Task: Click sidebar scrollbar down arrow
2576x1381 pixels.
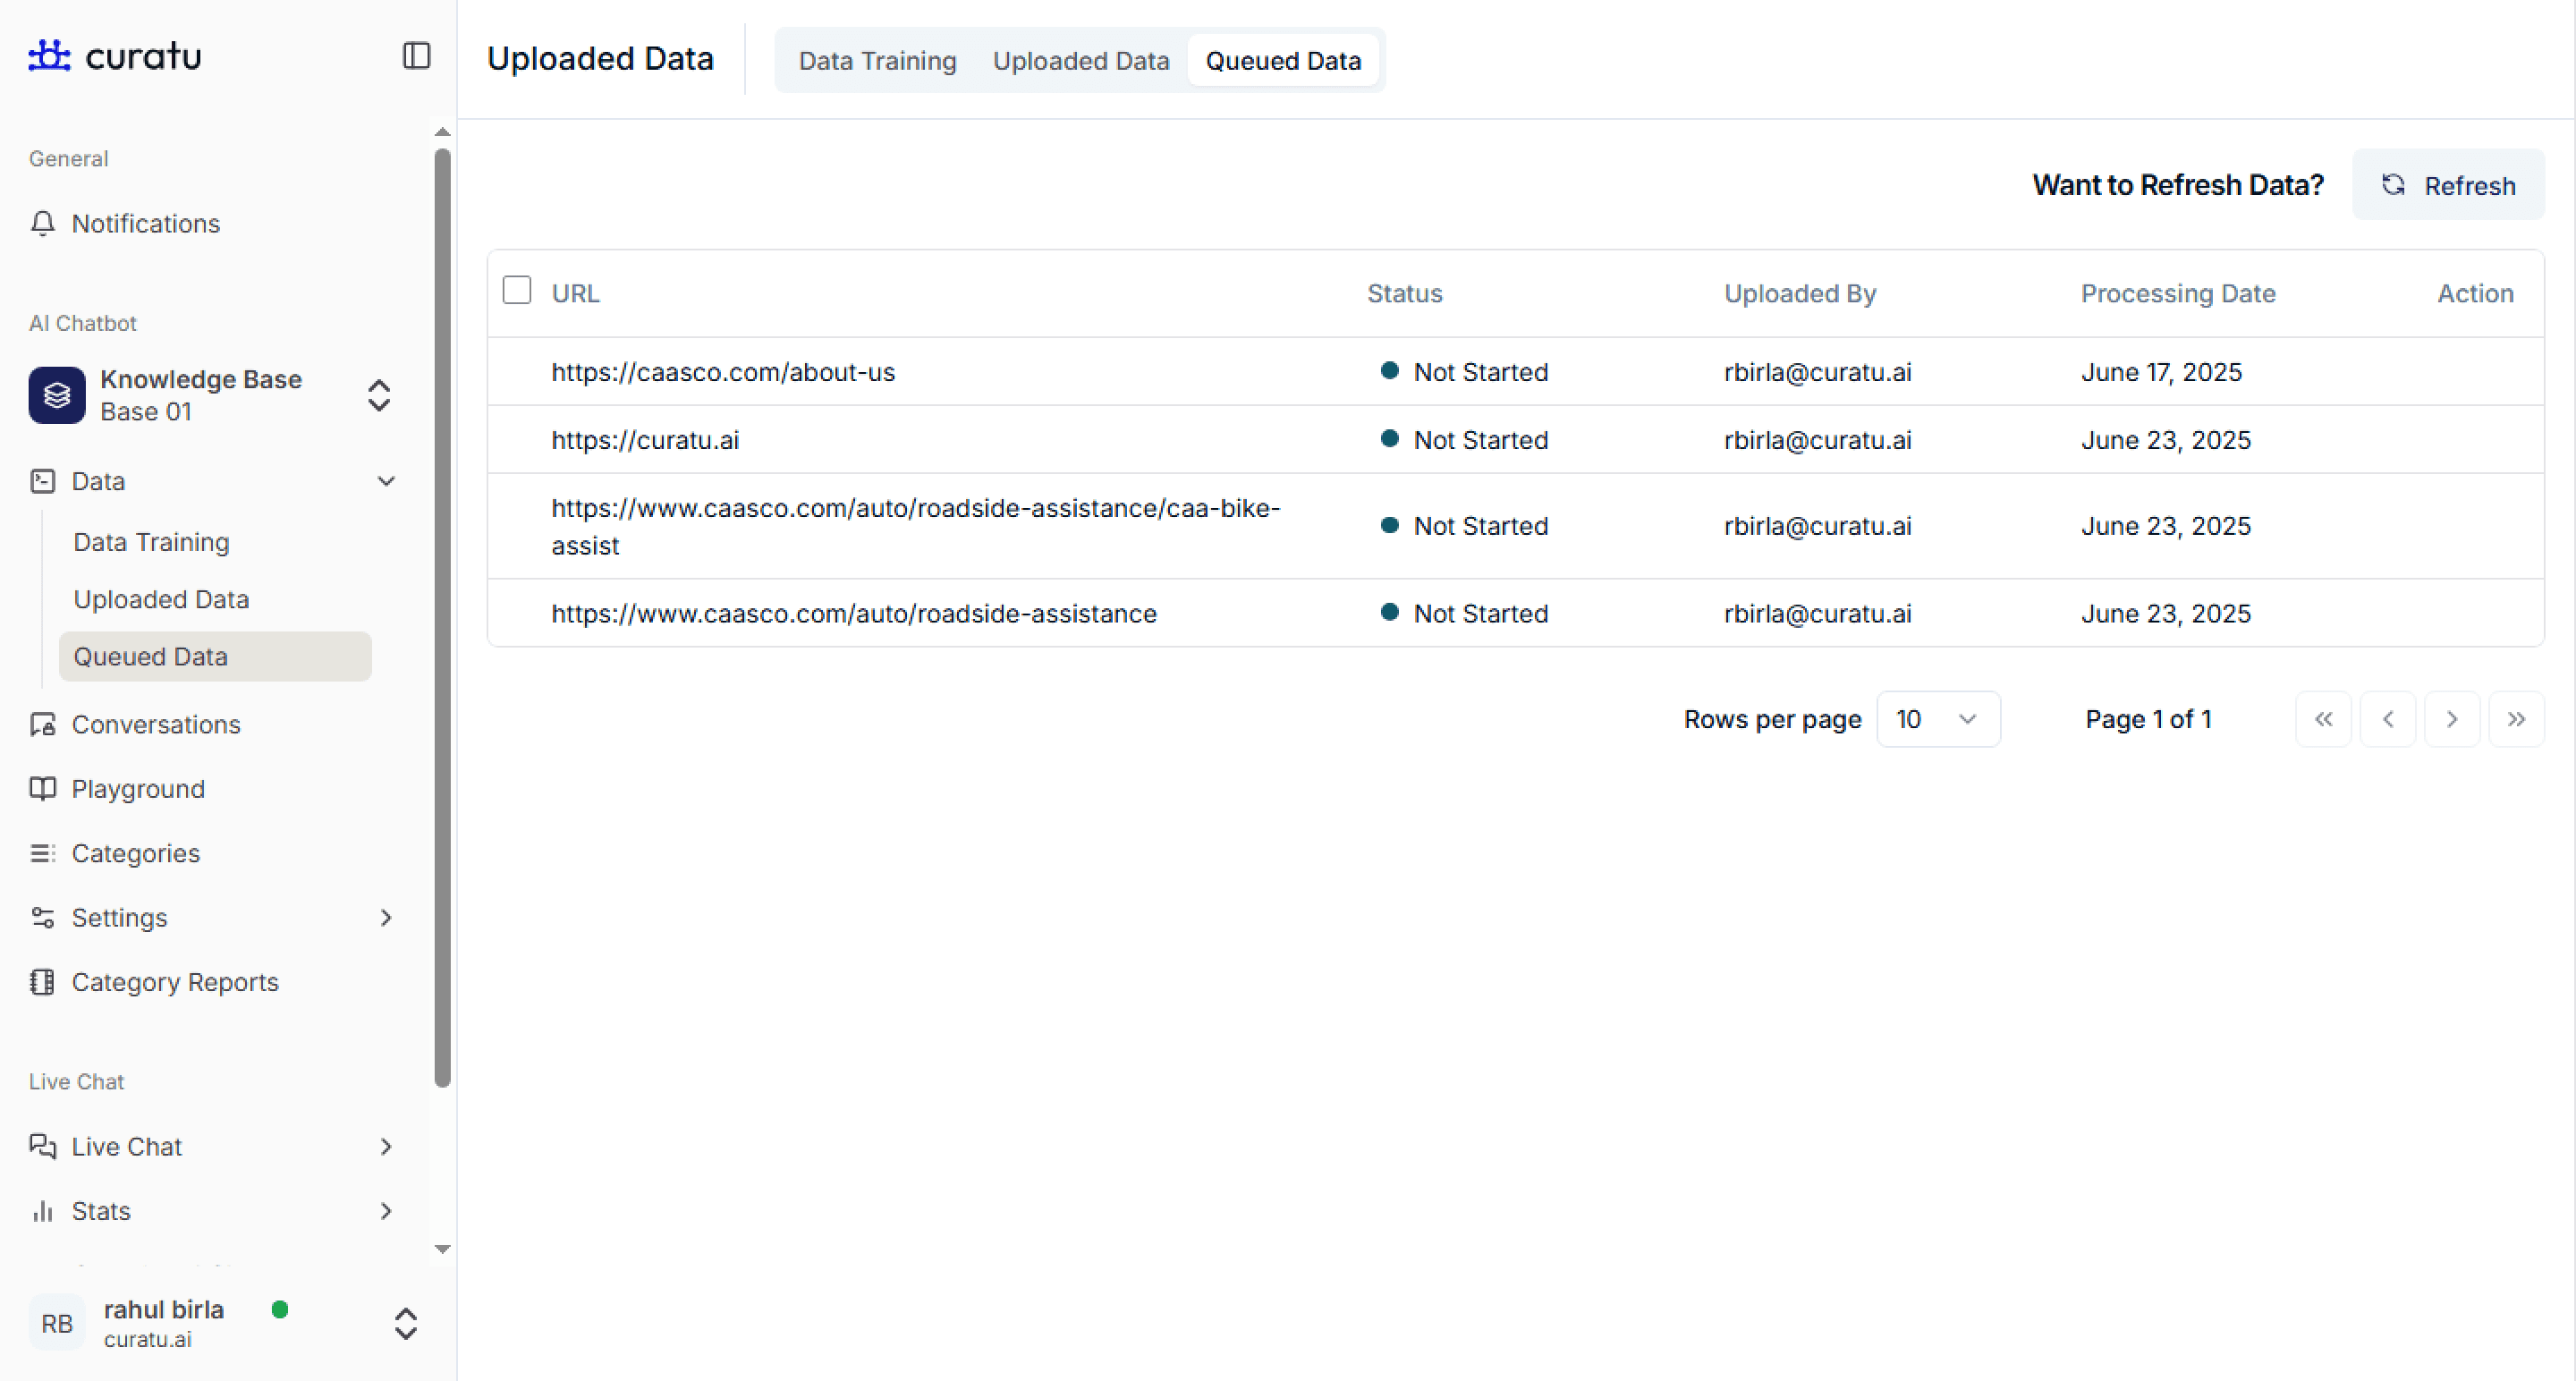Action: coord(442,1249)
